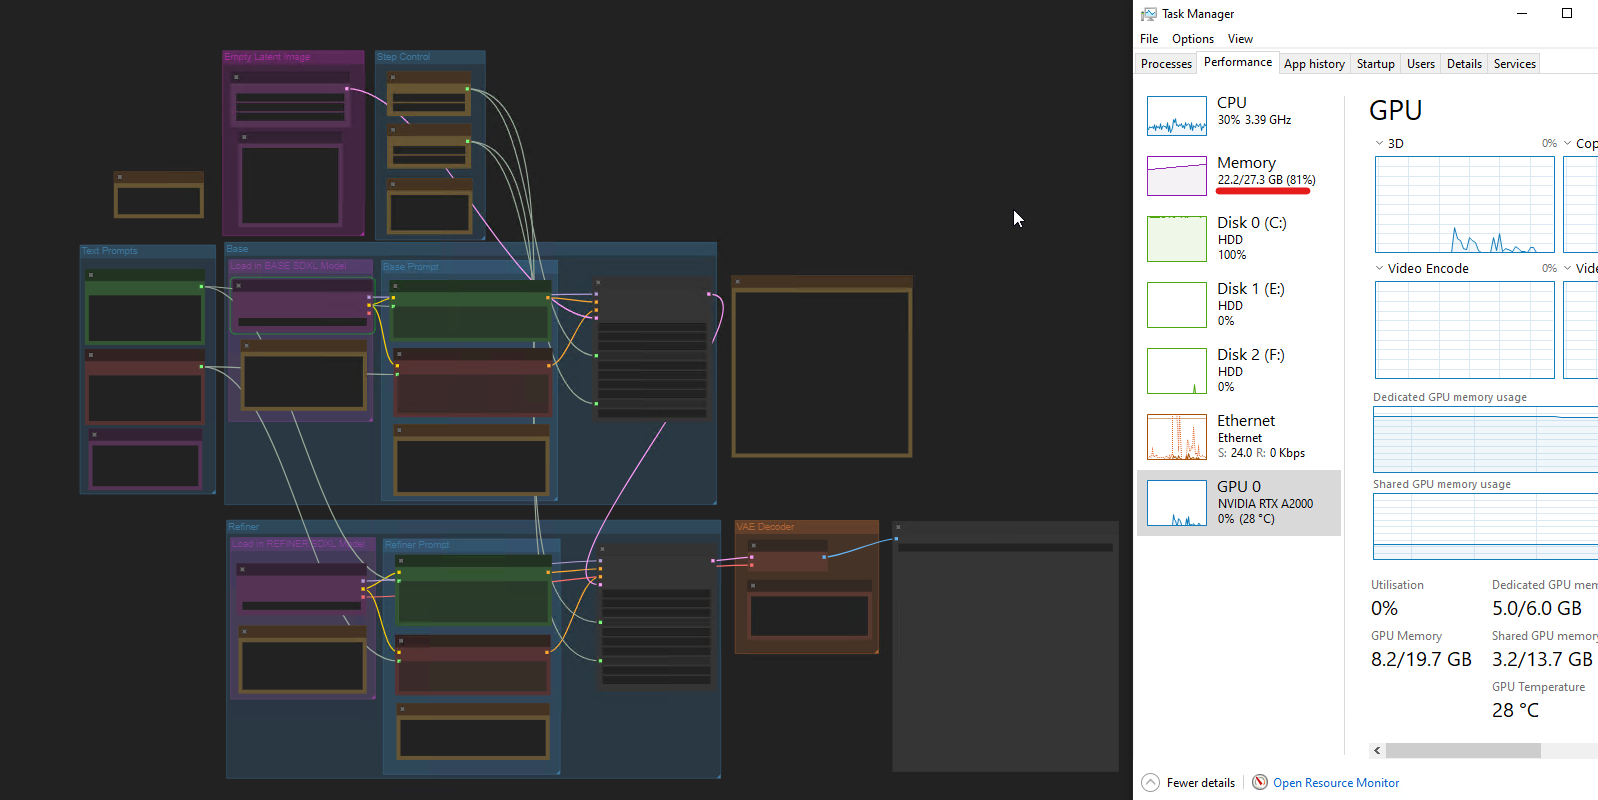Open the Video Encode engine dropdown
This screenshot has width=1598, height=800.
(x=1380, y=268)
